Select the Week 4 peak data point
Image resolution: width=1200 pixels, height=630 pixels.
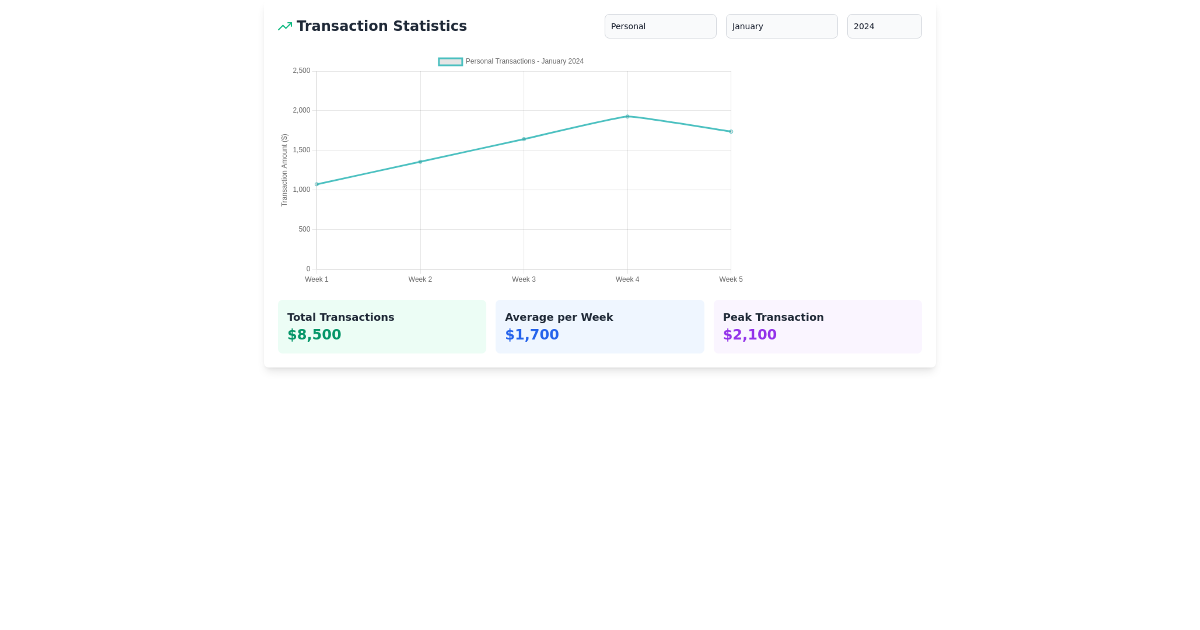(628, 116)
